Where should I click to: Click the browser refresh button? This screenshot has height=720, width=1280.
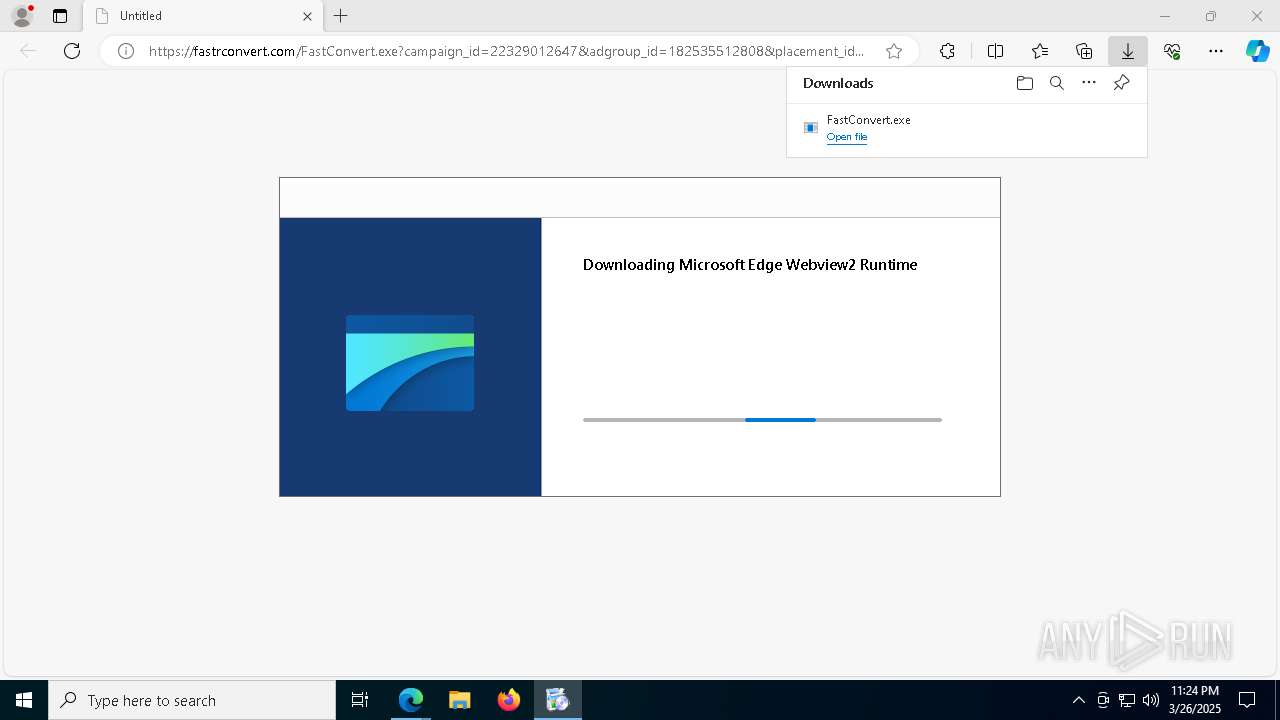(x=72, y=51)
